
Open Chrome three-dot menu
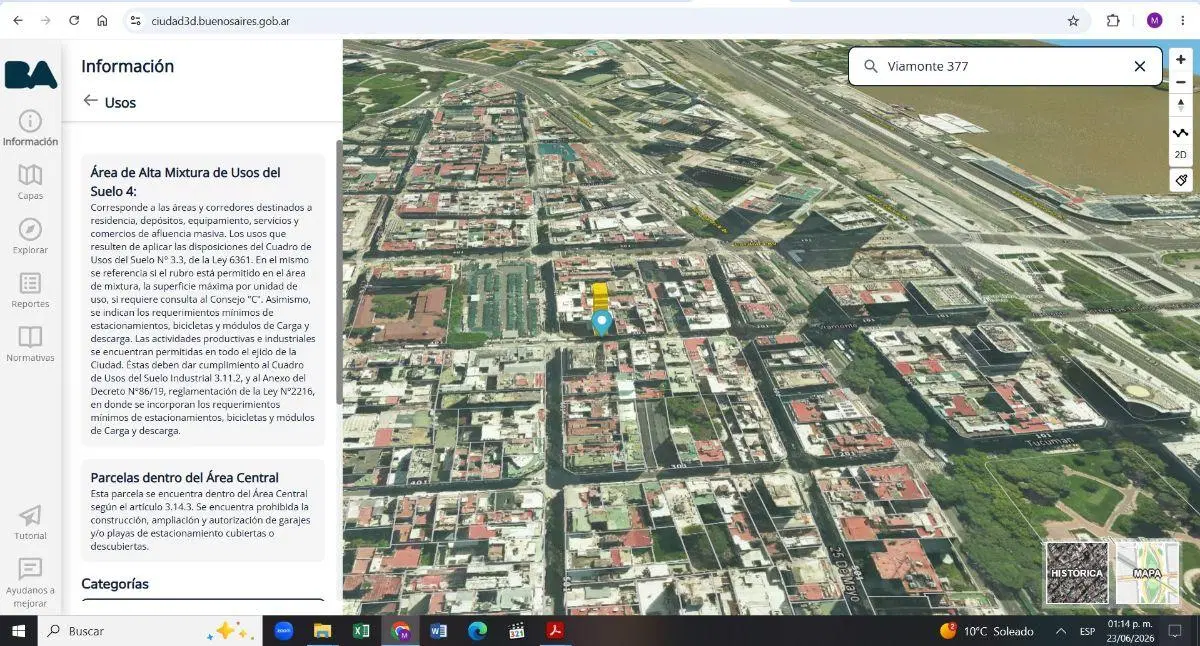tap(1183, 20)
